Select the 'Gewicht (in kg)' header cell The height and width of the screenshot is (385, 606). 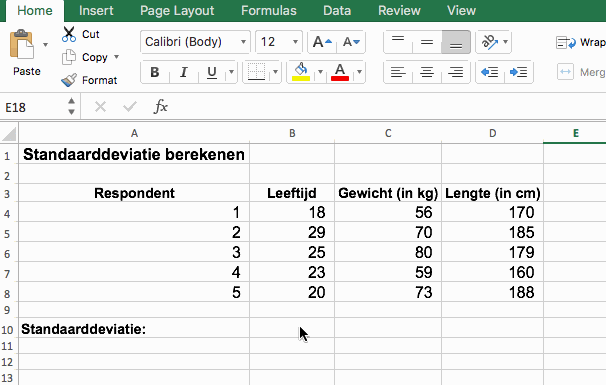(388, 193)
